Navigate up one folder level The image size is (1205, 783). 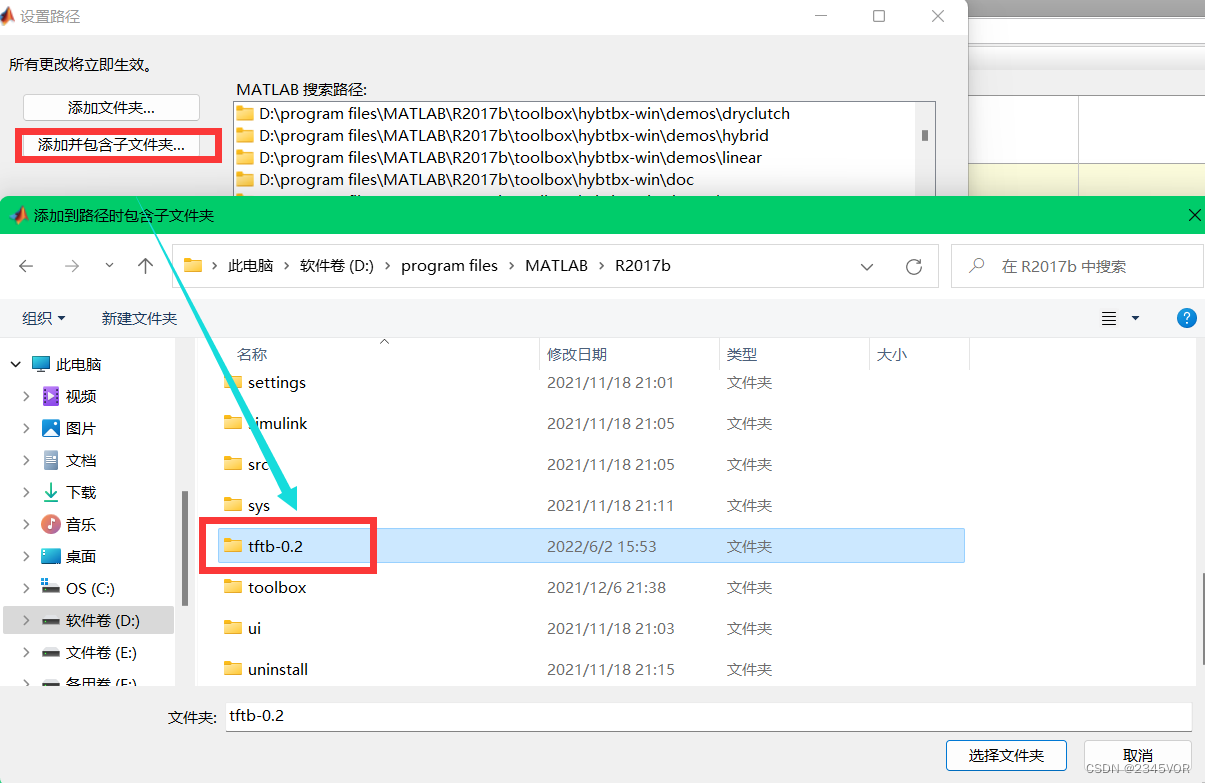(145, 265)
